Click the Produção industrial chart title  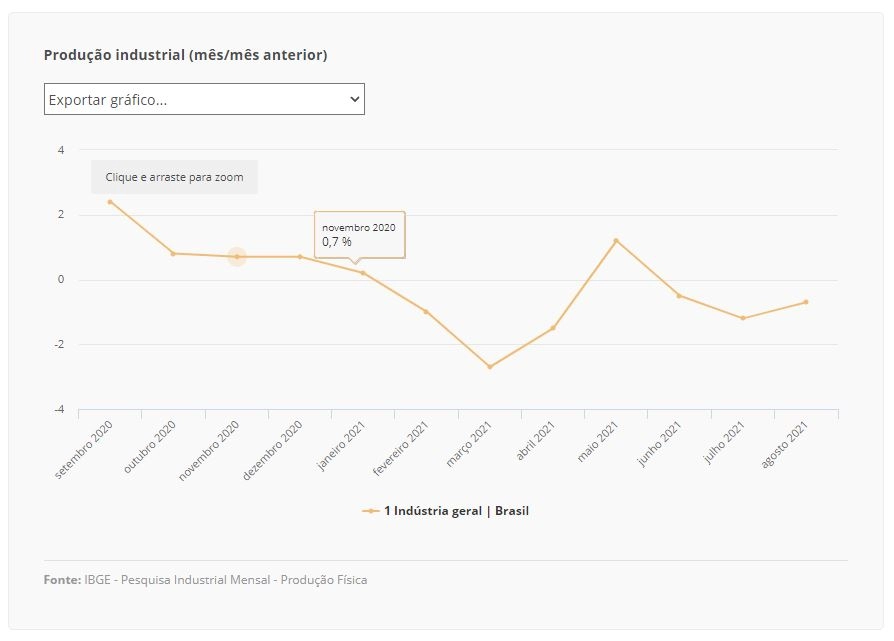(186, 55)
